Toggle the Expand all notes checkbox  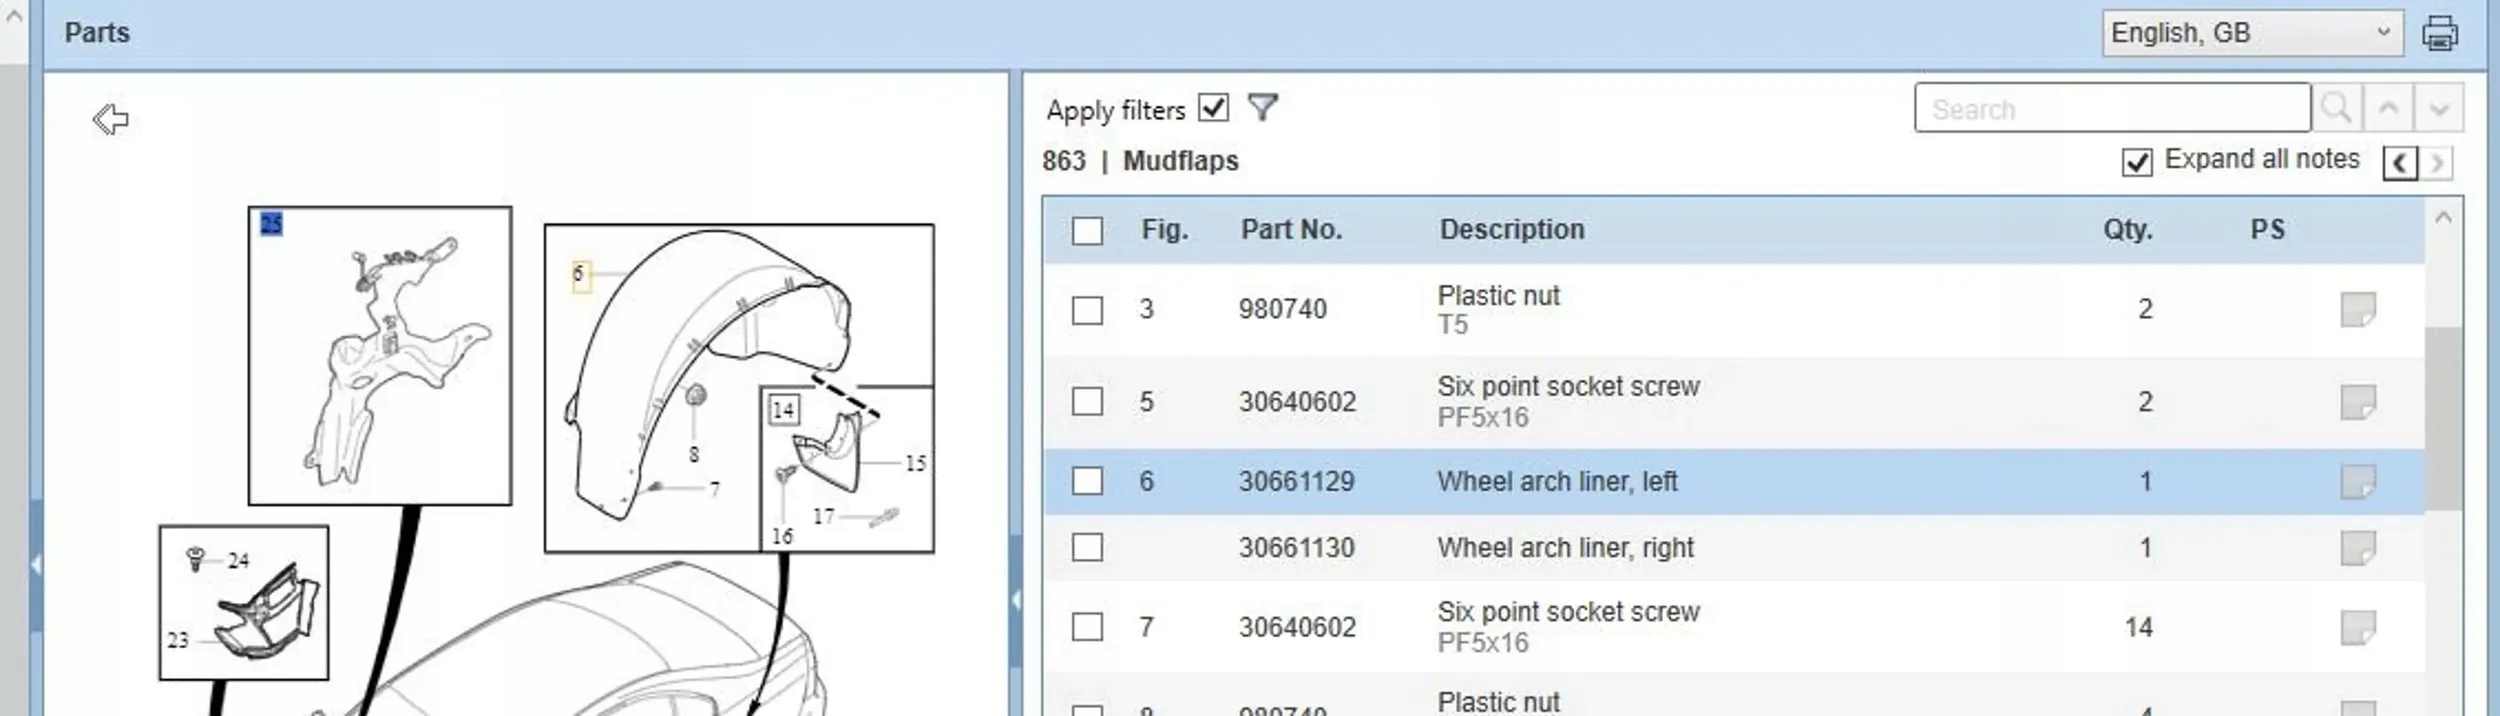coord(2137,161)
